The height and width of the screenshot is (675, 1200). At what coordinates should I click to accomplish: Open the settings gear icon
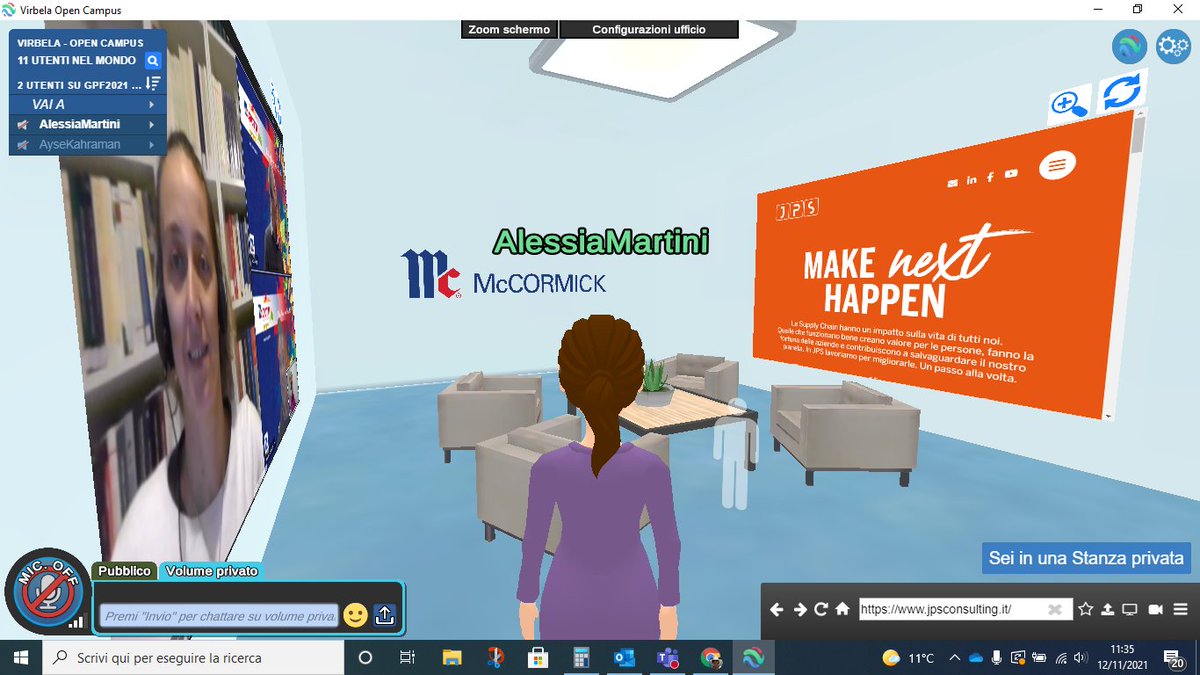pos(1172,46)
